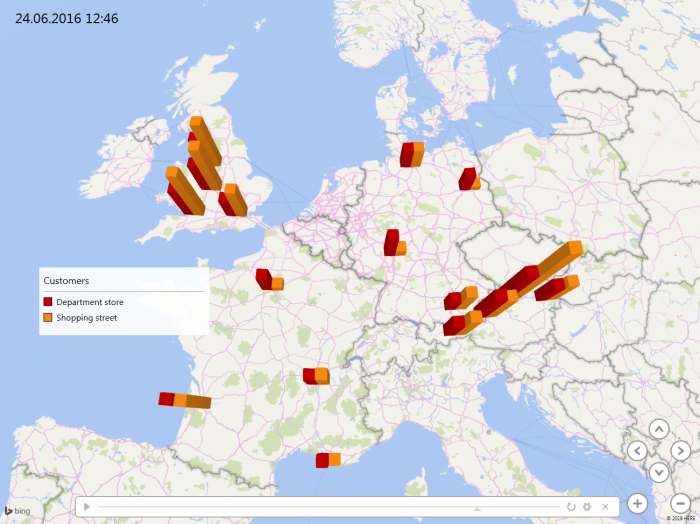Tilt map up with up arrow

(x=658, y=428)
